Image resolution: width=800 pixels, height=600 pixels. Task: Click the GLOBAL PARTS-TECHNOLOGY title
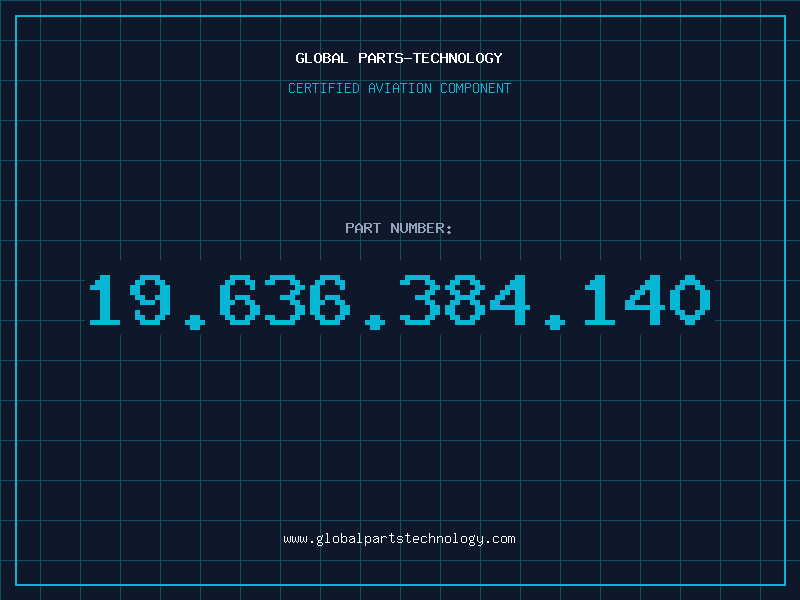tap(399, 58)
